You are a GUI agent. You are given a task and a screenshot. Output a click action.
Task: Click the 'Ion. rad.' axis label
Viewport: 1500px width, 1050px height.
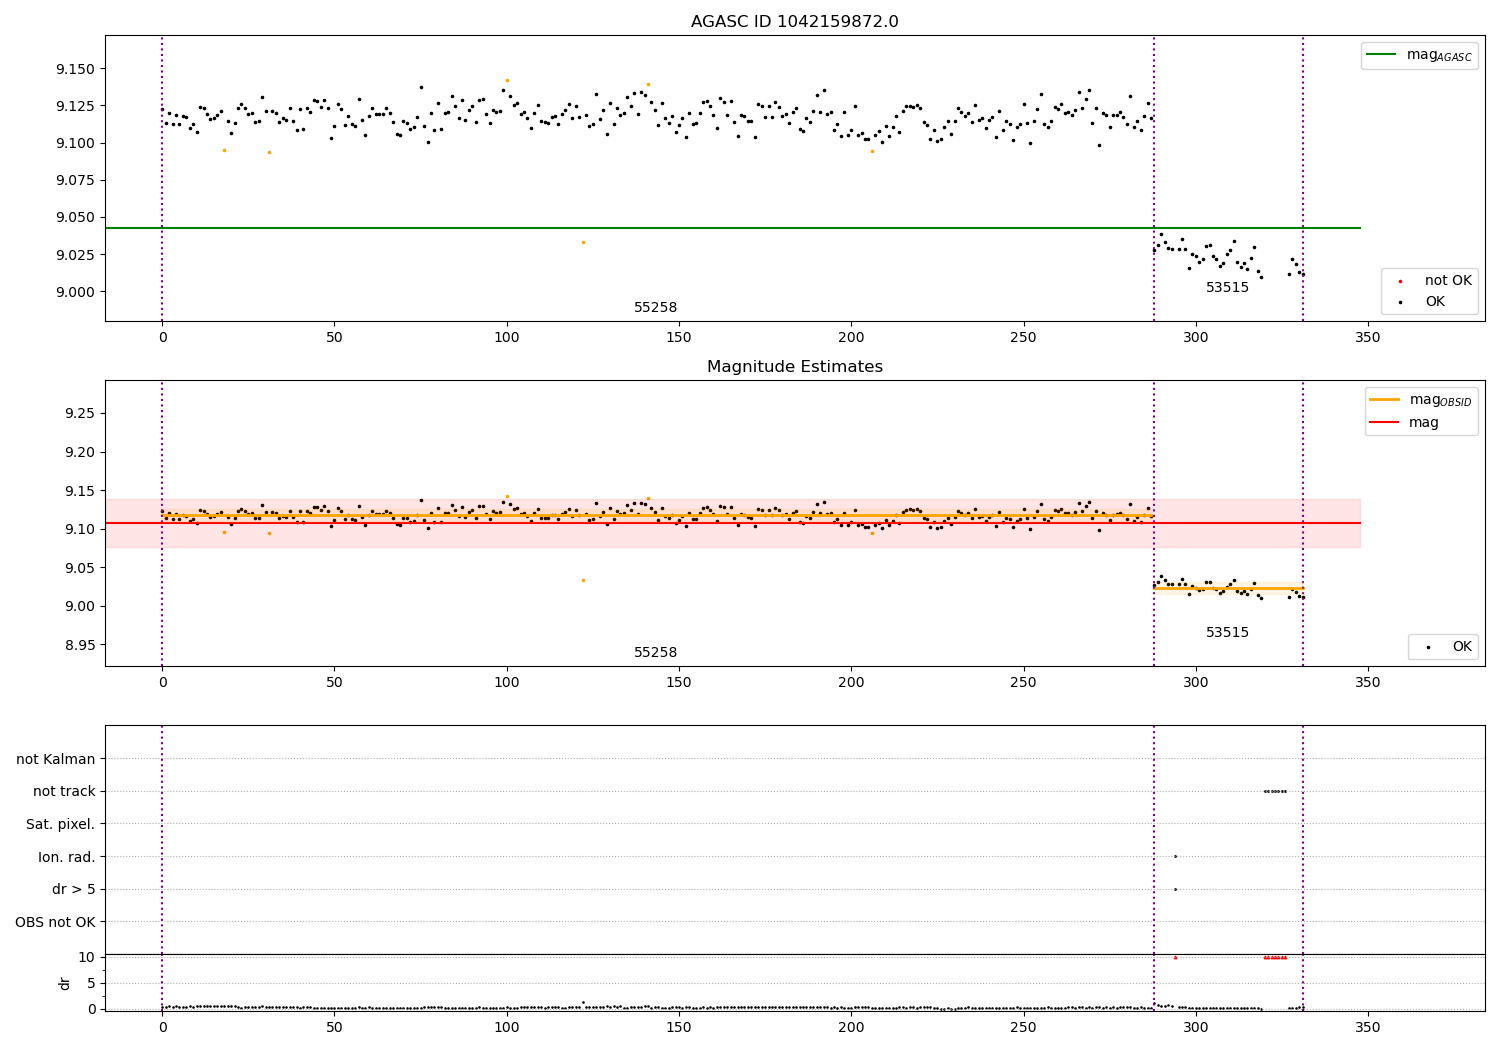pos(67,857)
